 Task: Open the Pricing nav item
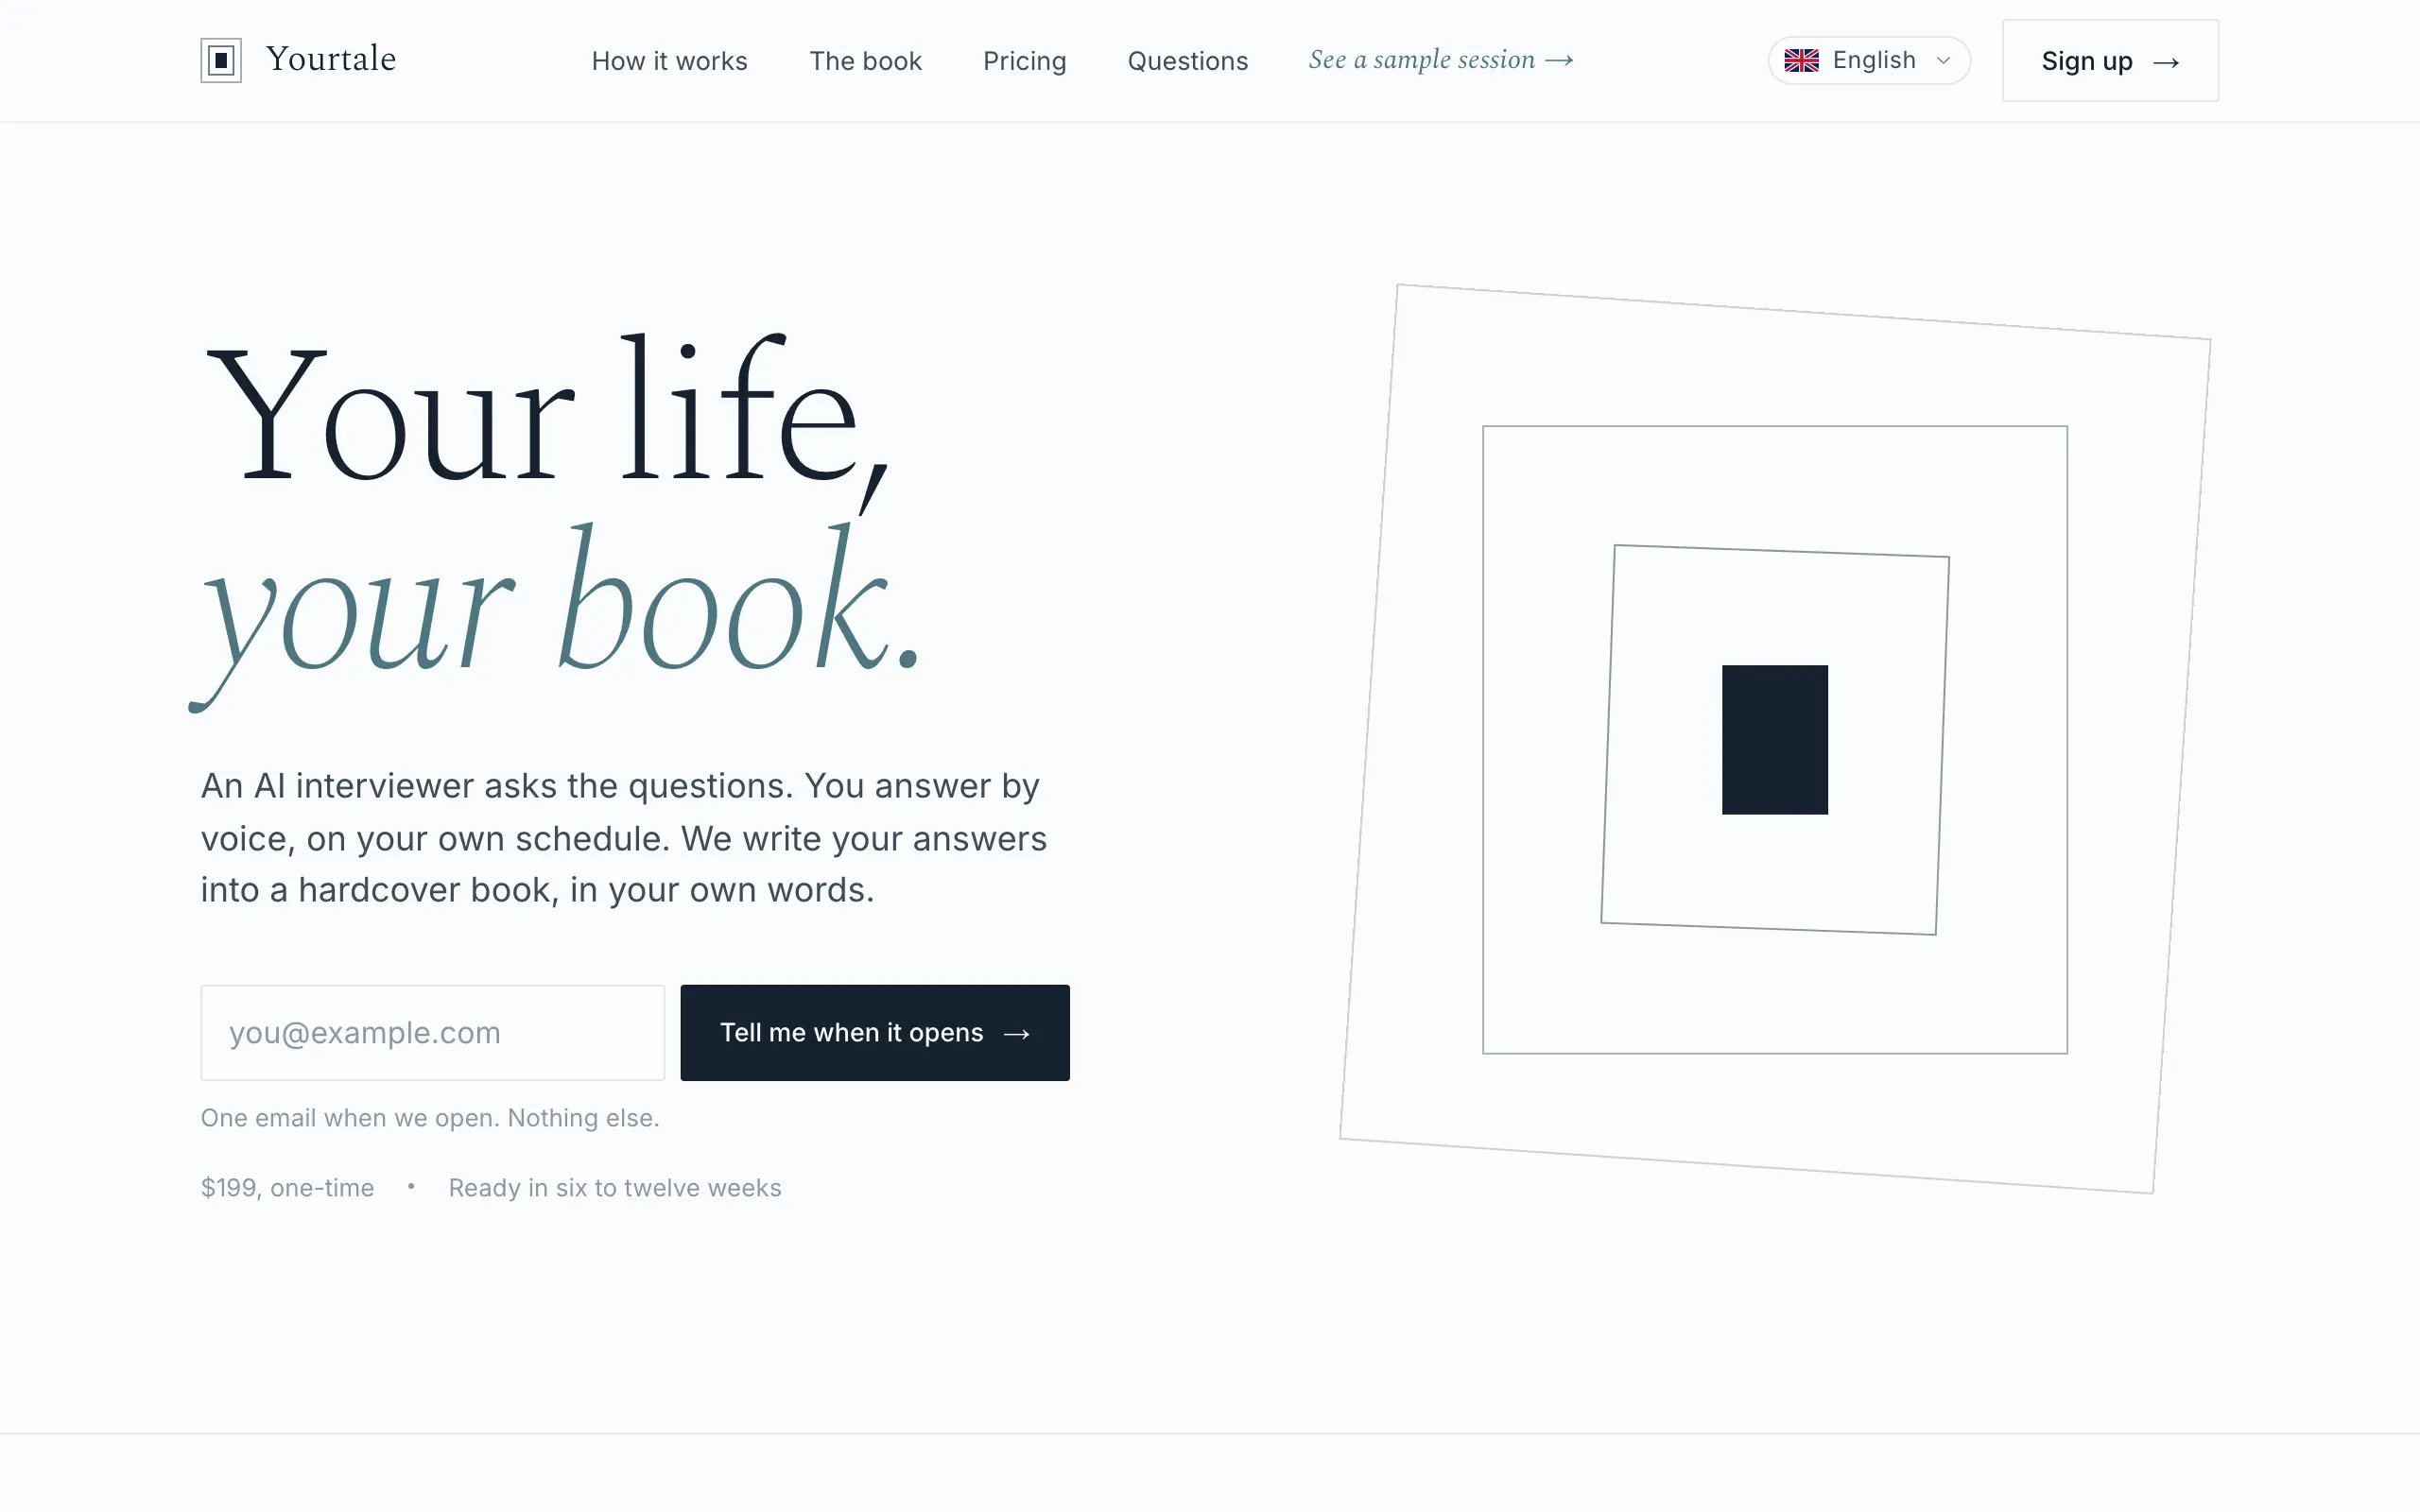coord(1024,61)
